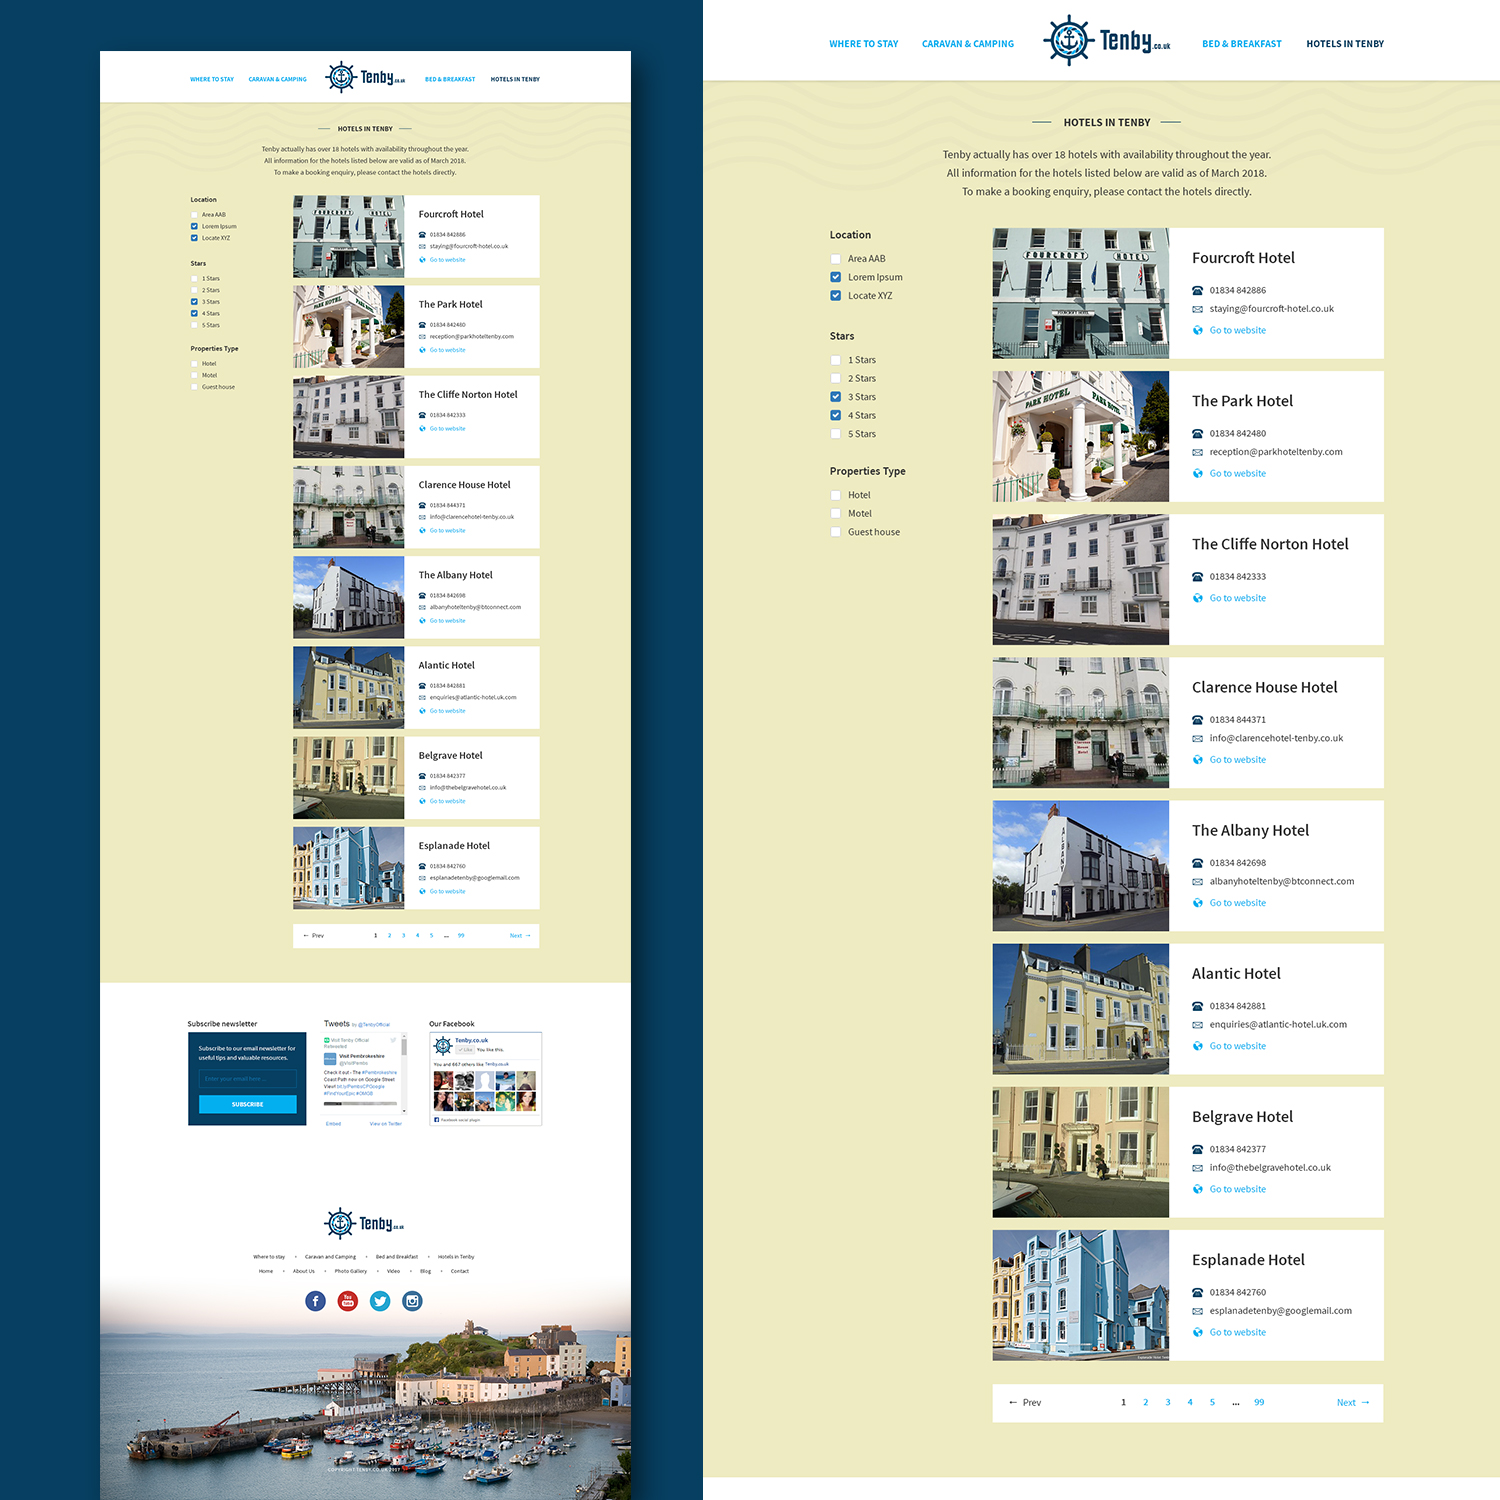The height and width of the screenshot is (1500, 1500).
Task: Click the phone icon for Clarence House Hotel, enlarged view
Action: pos(1198,720)
